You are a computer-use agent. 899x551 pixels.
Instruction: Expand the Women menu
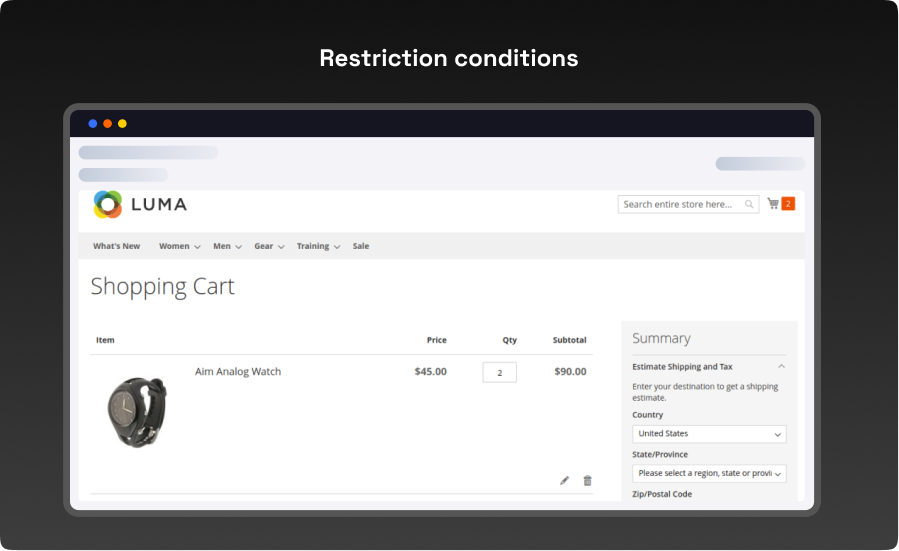[179, 246]
